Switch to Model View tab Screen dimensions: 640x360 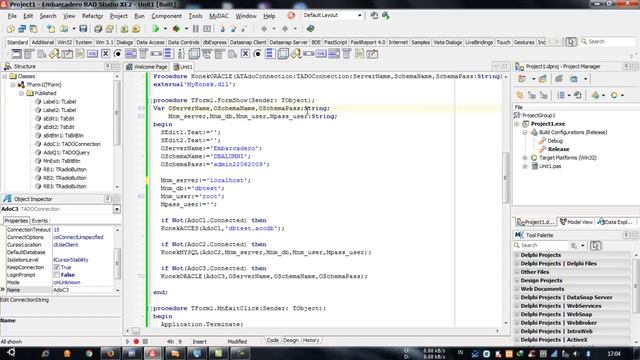coord(576,222)
